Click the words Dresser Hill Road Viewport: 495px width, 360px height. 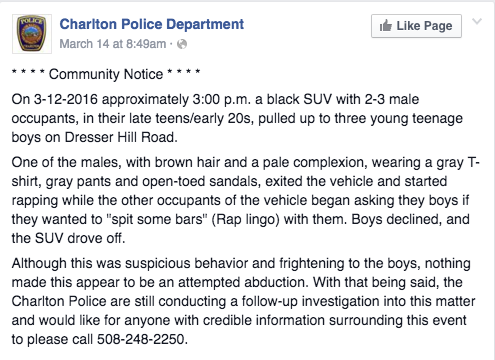[119, 137]
